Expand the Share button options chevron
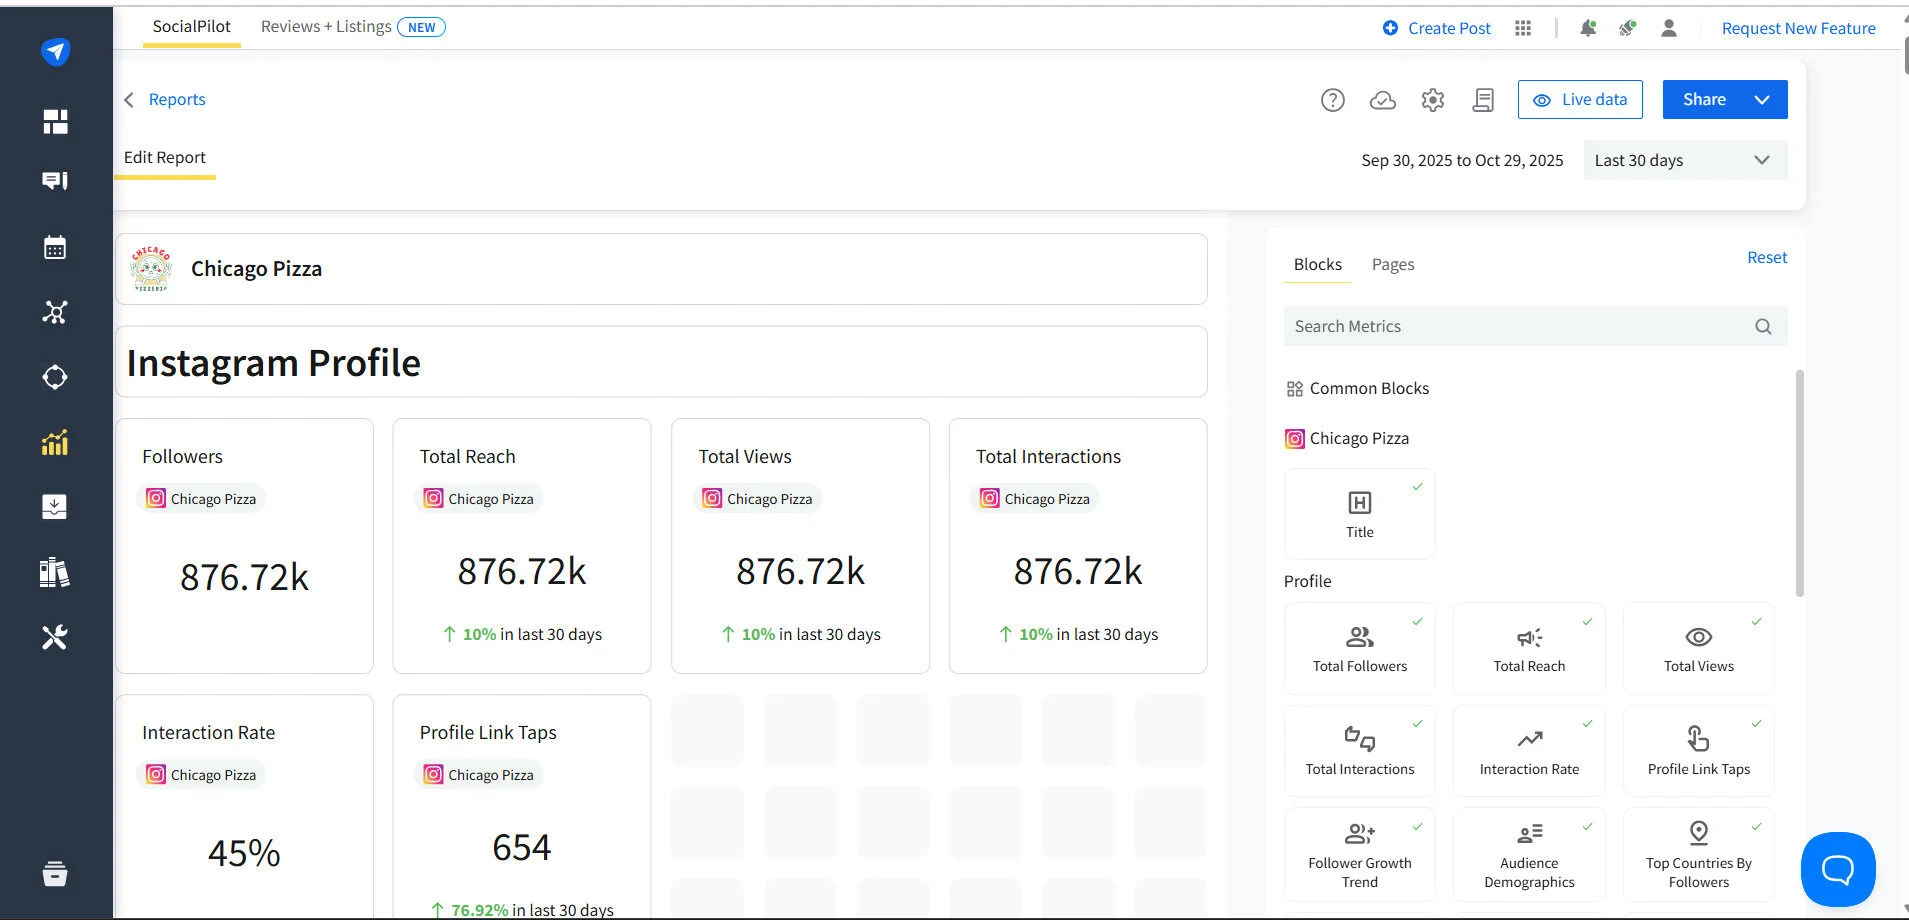Screen dimensions: 1909x920 tap(1761, 99)
